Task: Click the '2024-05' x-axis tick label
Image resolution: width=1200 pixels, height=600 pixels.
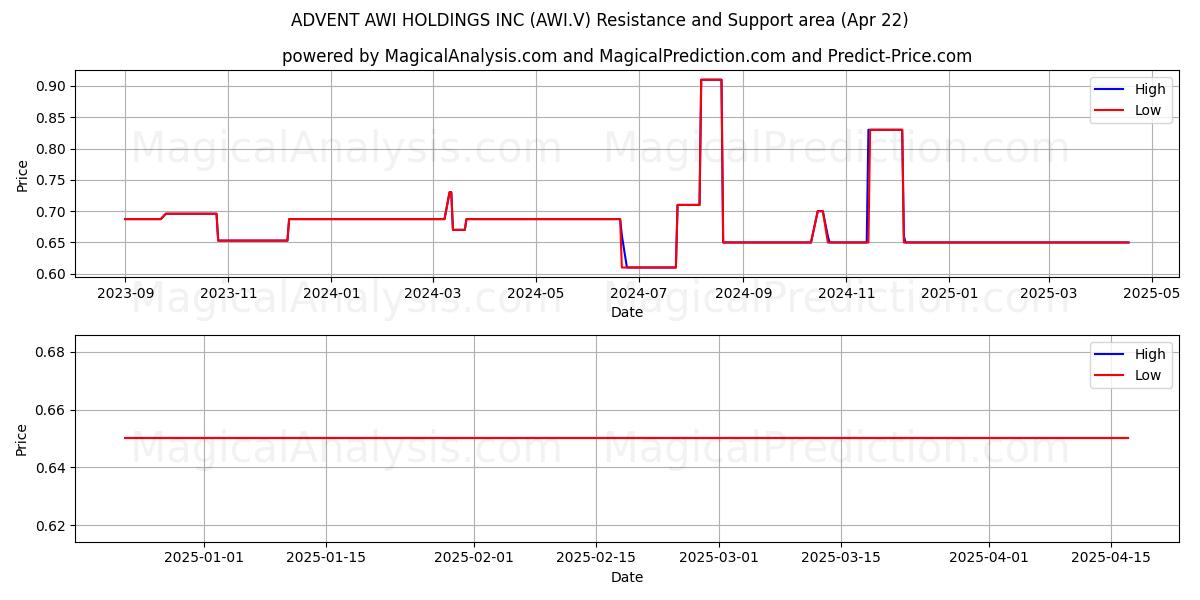Action: tap(535, 293)
